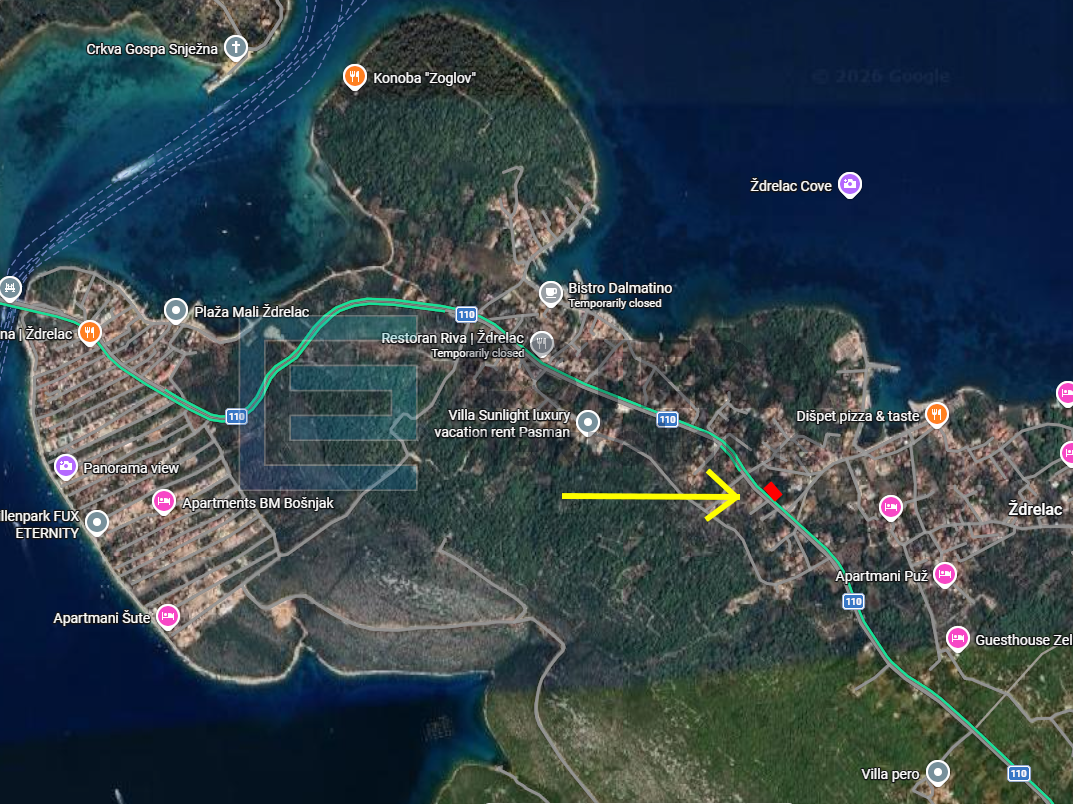Click the Guesthouse Zel bed marker
The width and height of the screenshot is (1073, 804).
pyautogui.click(x=957, y=637)
